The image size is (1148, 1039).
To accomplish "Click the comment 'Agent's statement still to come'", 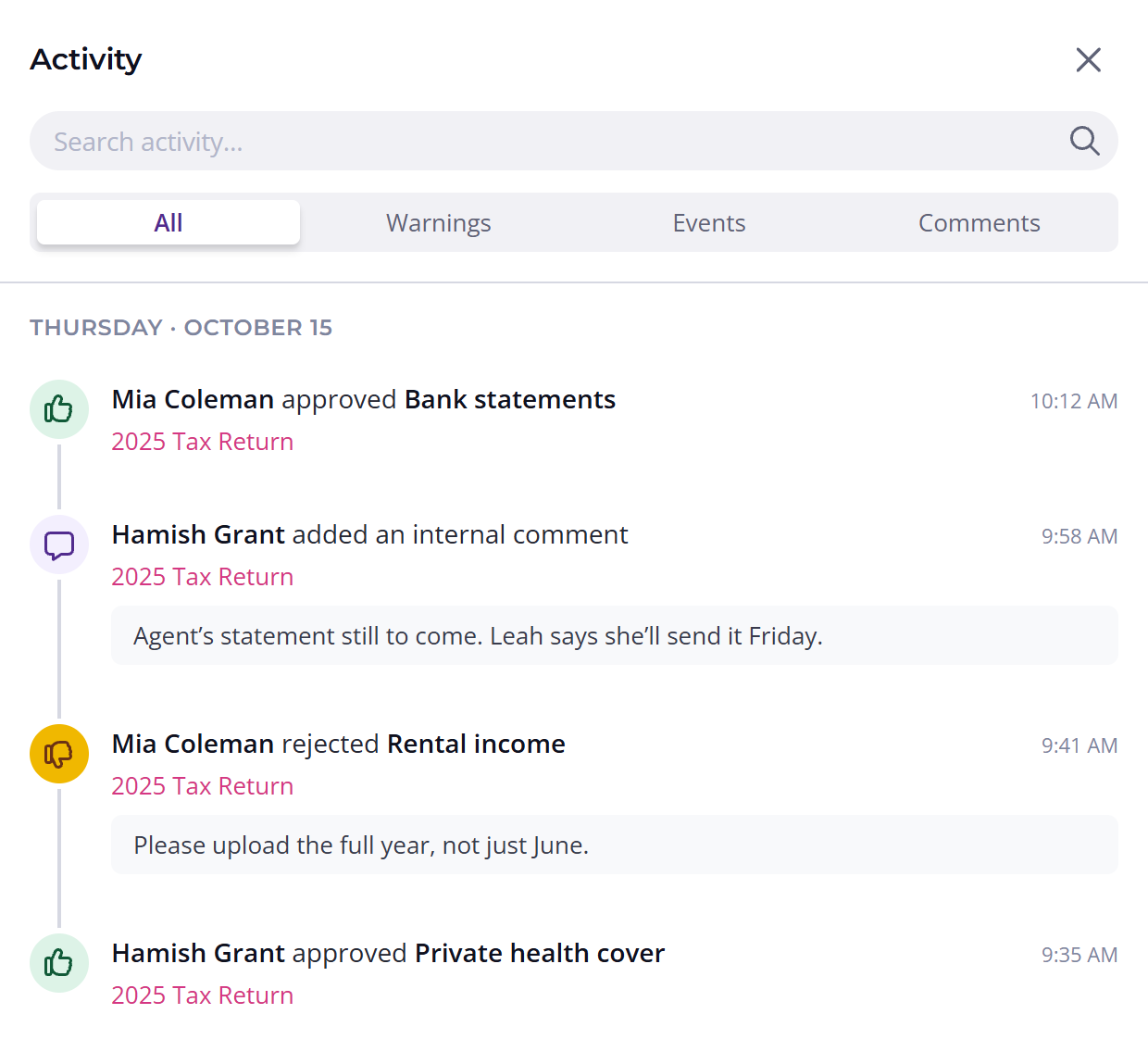I will tap(614, 636).
